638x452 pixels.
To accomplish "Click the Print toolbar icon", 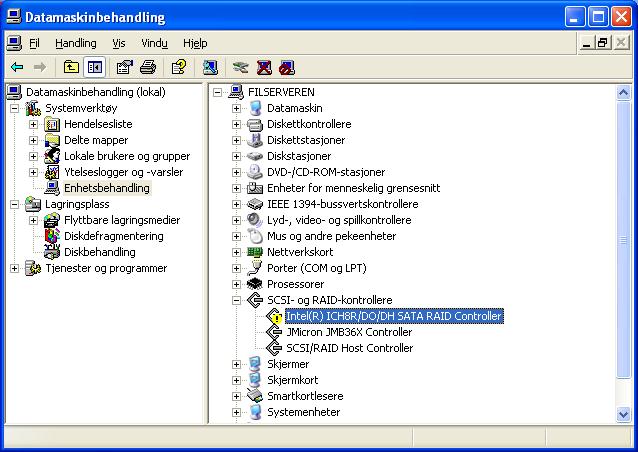I will pos(148,67).
